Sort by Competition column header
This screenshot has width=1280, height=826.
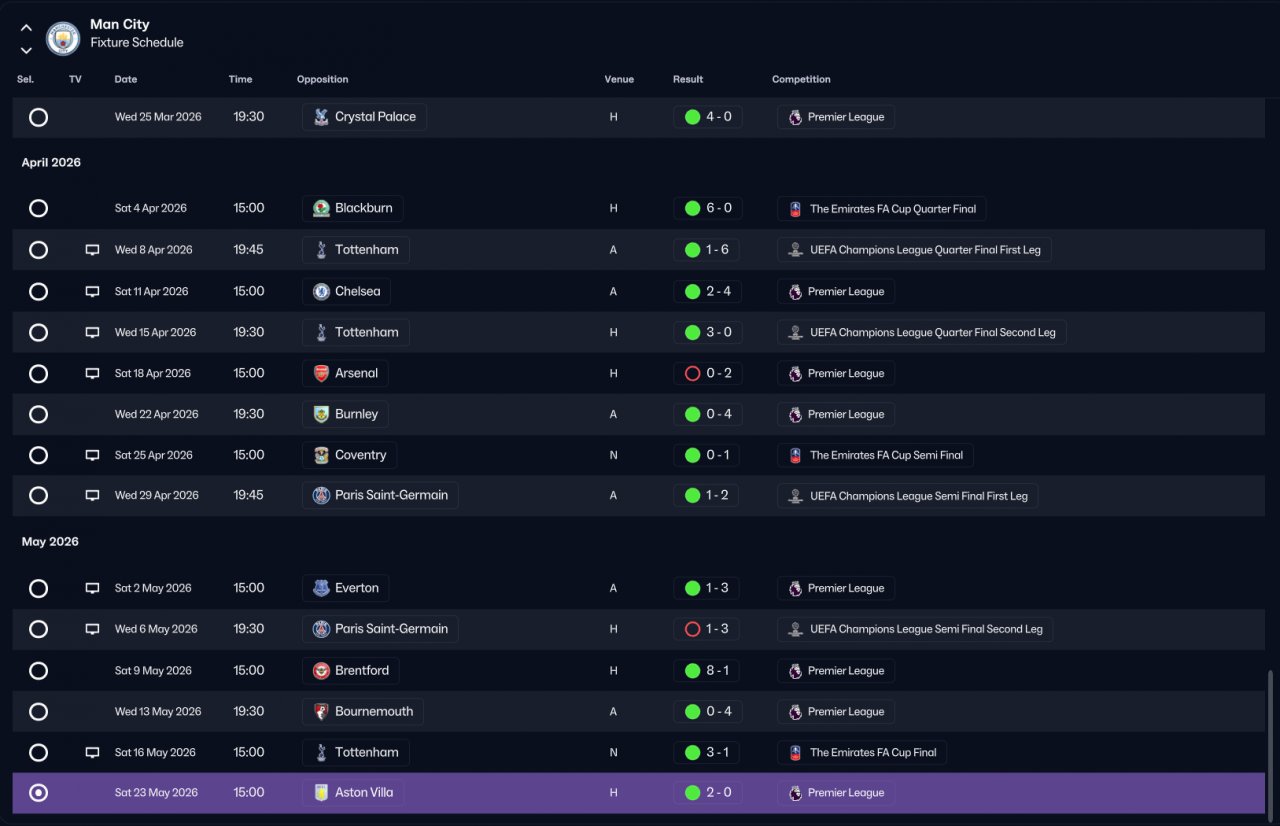coord(801,79)
